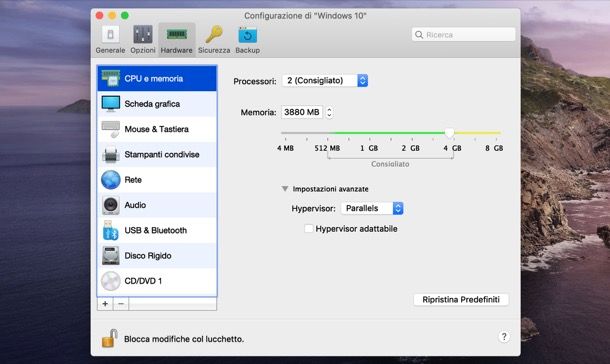Open the Processori dropdown
610x364 pixels.
point(325,80)
